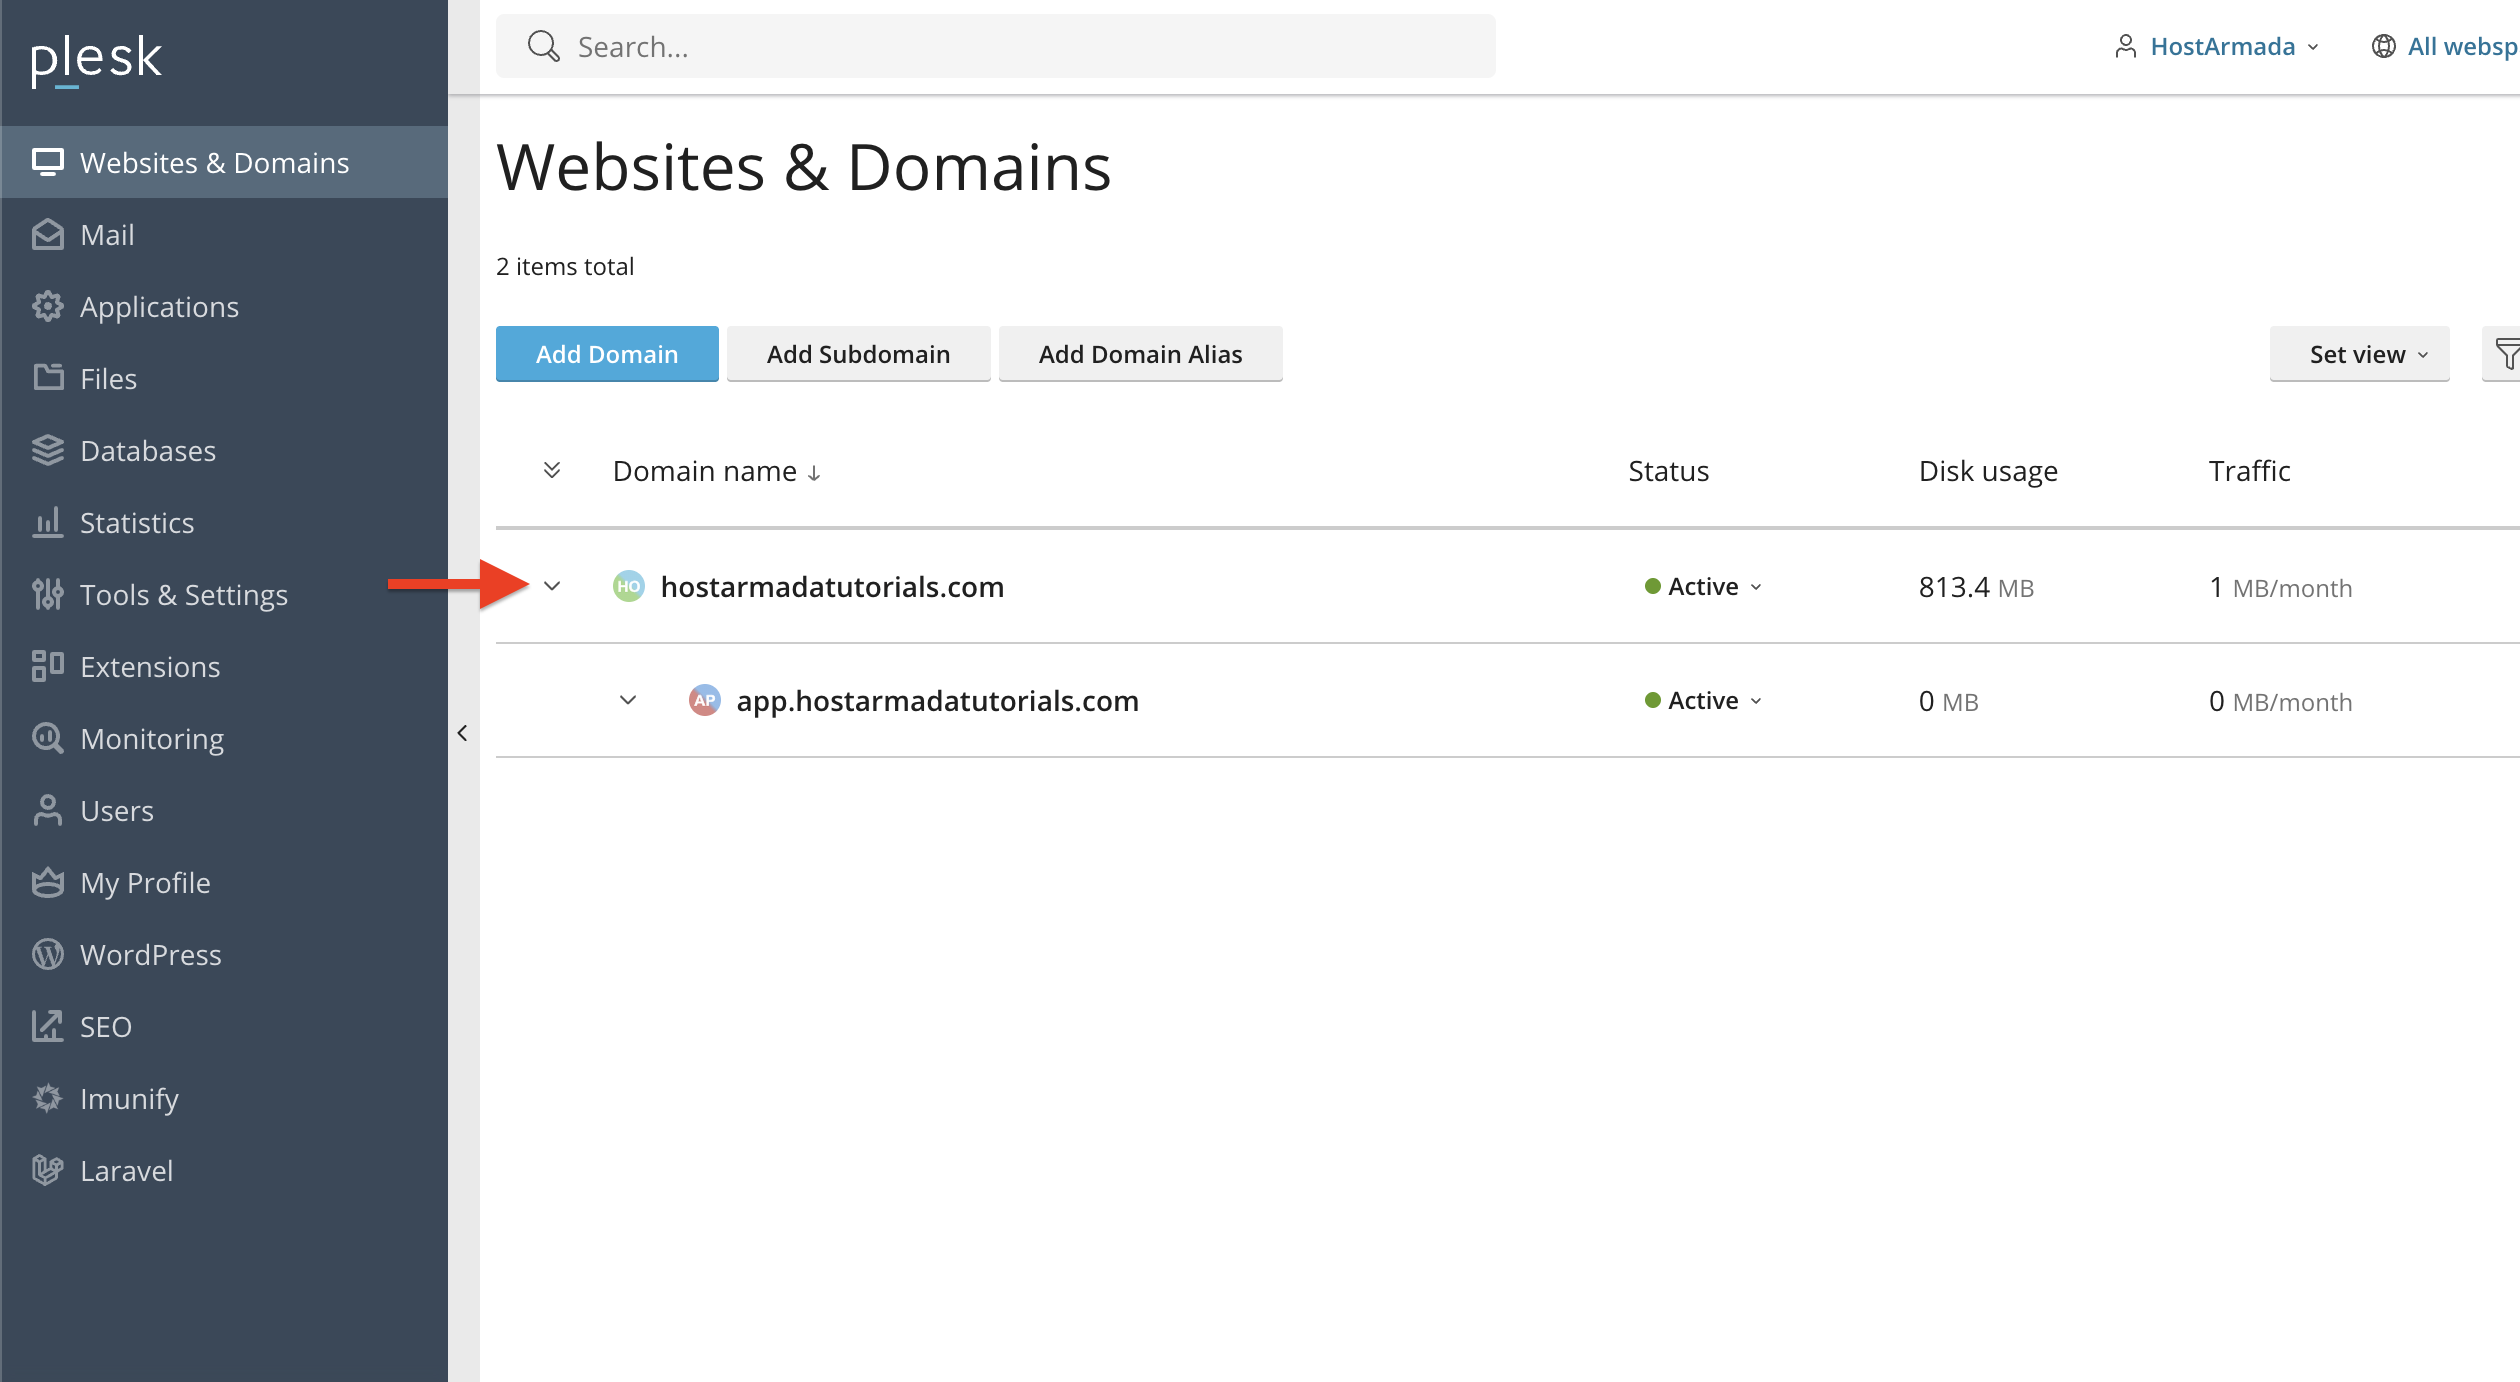Click All webspaces link in header
This screenshot has width=2520, height=1382.
[x=2446, y=46]
